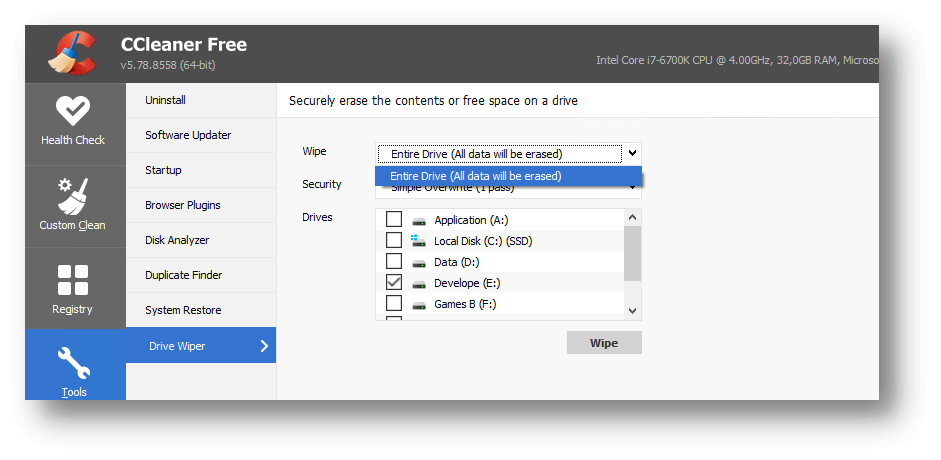Viewport: 941px width, 460px height.
Task: Click drives list scroll up arrow
Action: click(633, 218)
